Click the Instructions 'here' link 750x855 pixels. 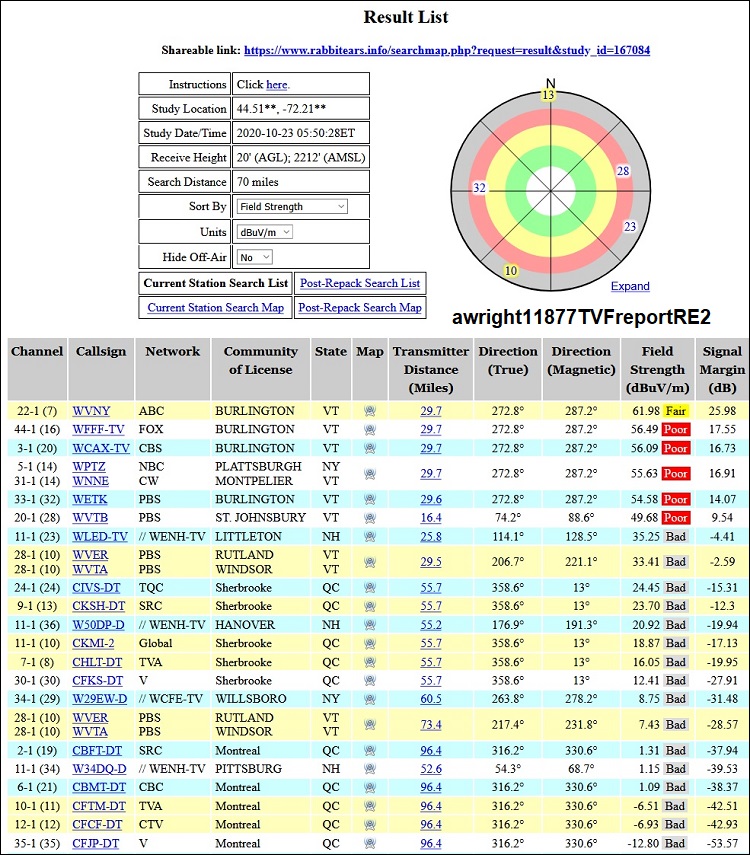click(x=277, y=85)
